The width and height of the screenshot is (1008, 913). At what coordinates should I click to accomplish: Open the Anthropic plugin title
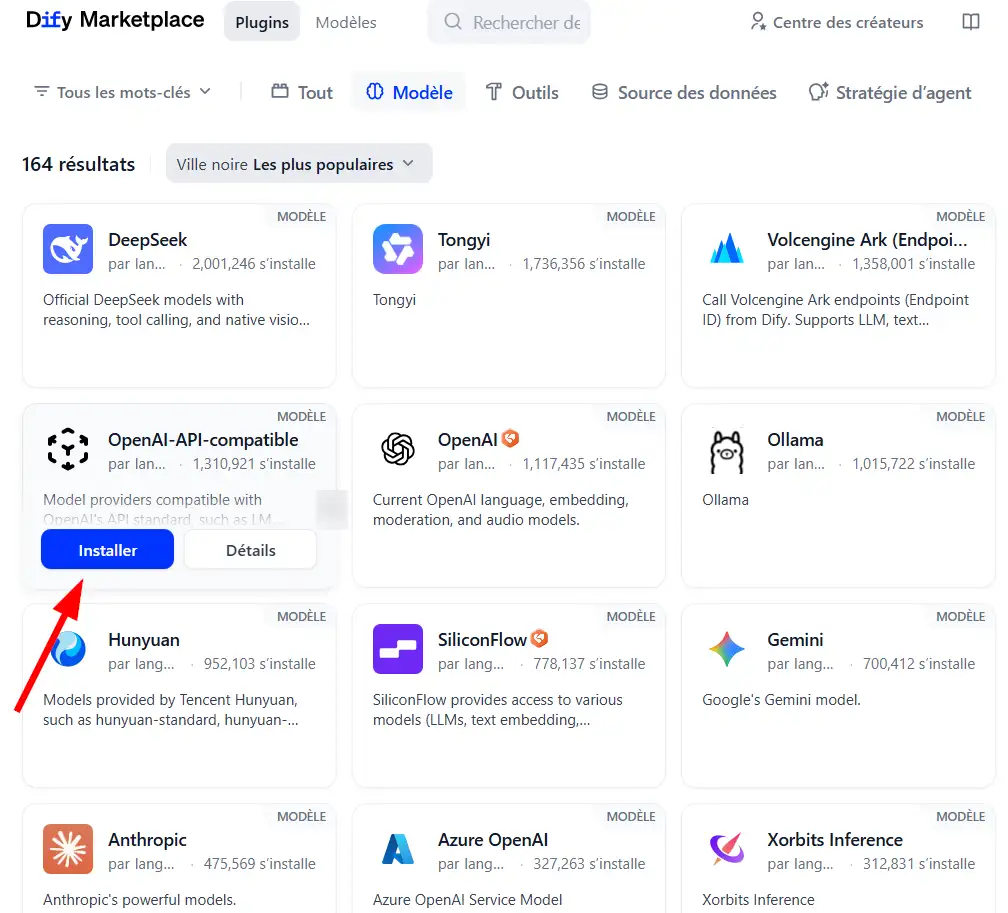coord(147,840)
